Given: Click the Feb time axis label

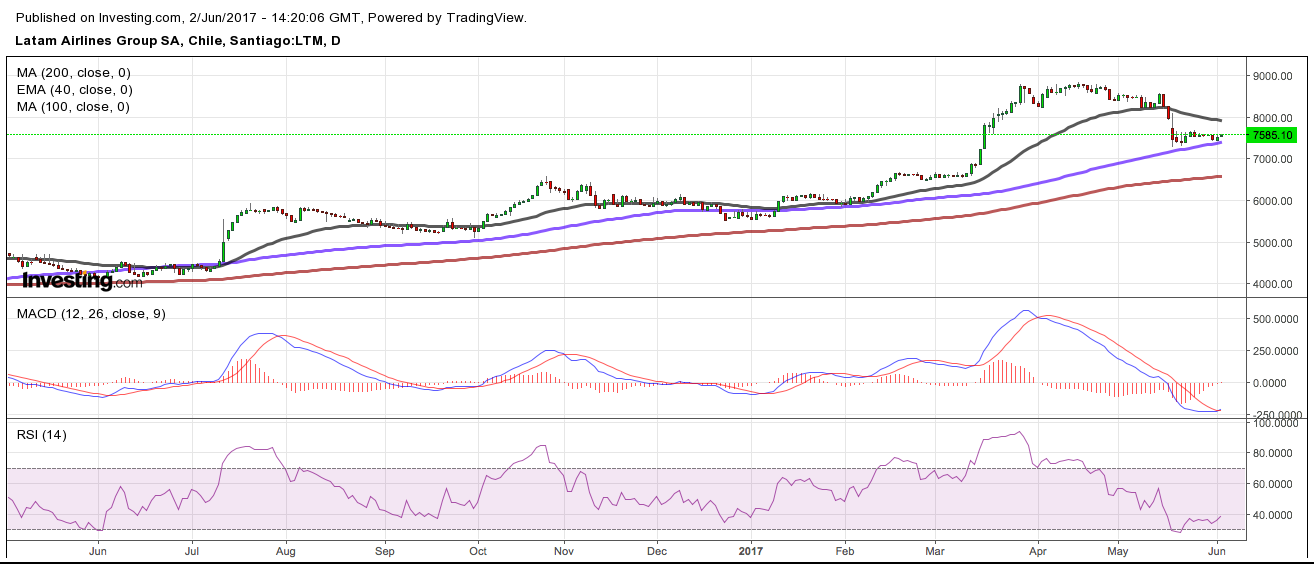Looking at the screenshot, I should (x=845, y=550).
